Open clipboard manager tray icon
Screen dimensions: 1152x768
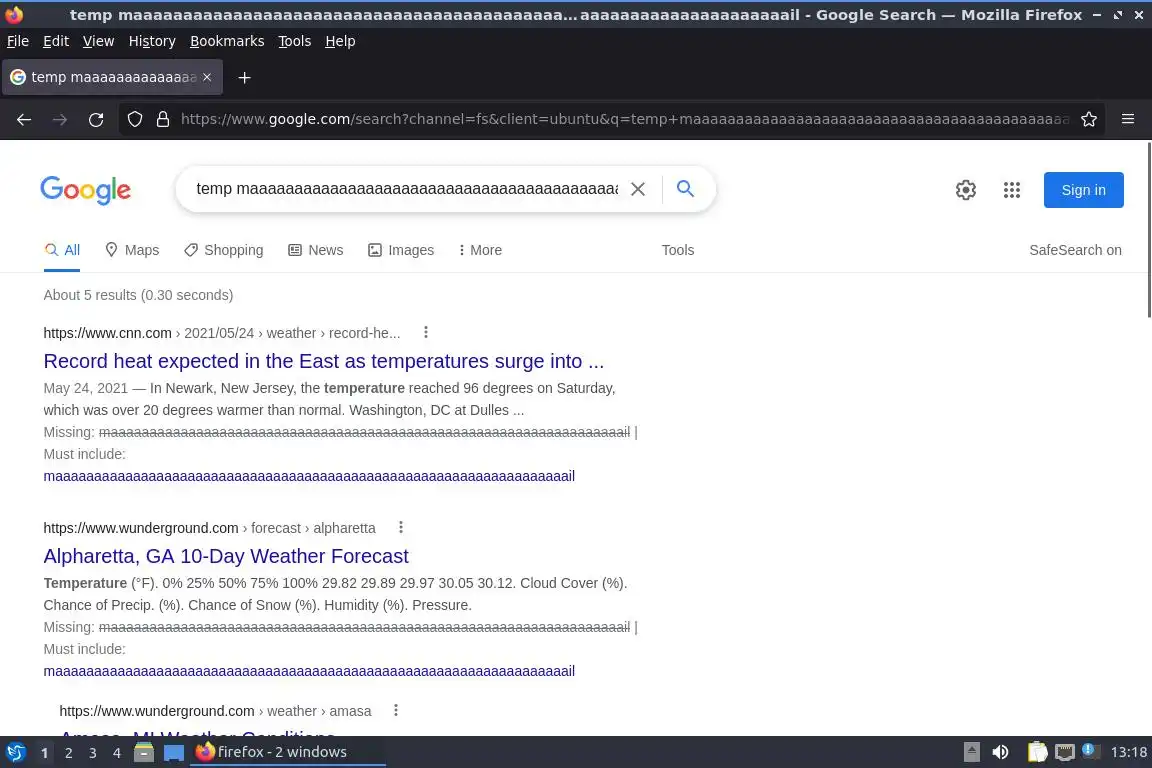1037,752
